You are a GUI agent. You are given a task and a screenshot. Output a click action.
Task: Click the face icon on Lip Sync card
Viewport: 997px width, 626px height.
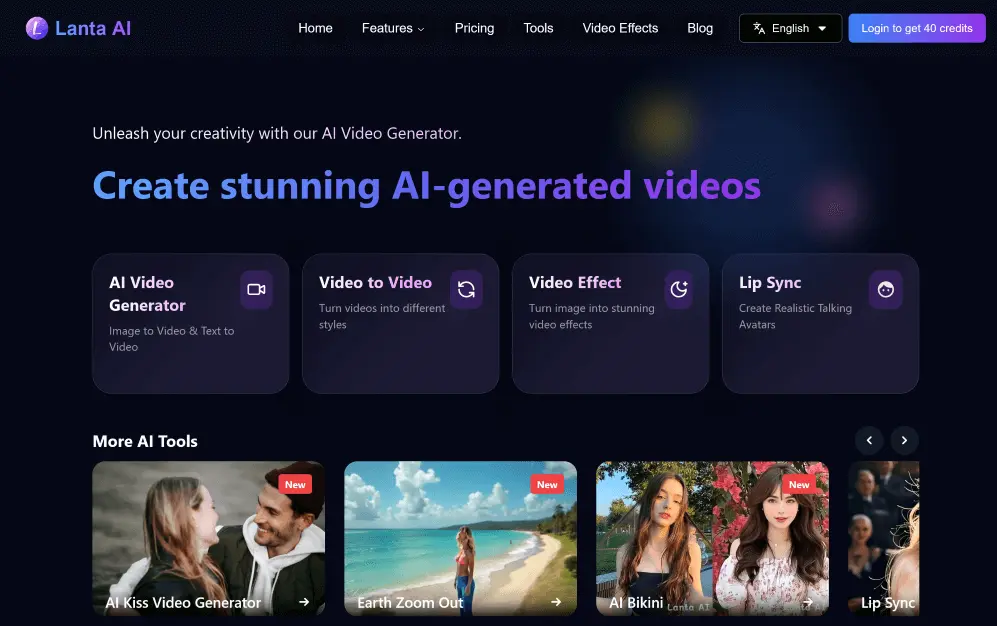(885, 290)
